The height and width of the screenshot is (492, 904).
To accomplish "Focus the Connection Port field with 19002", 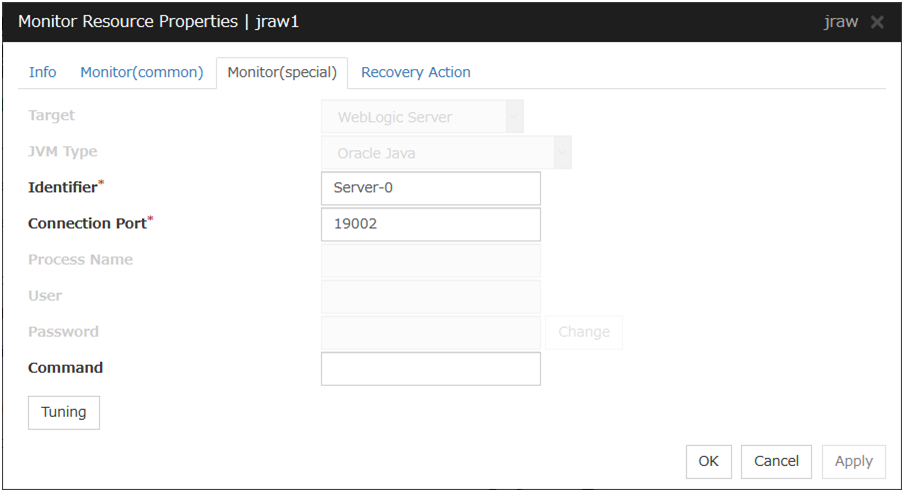I will coord(431,225).
